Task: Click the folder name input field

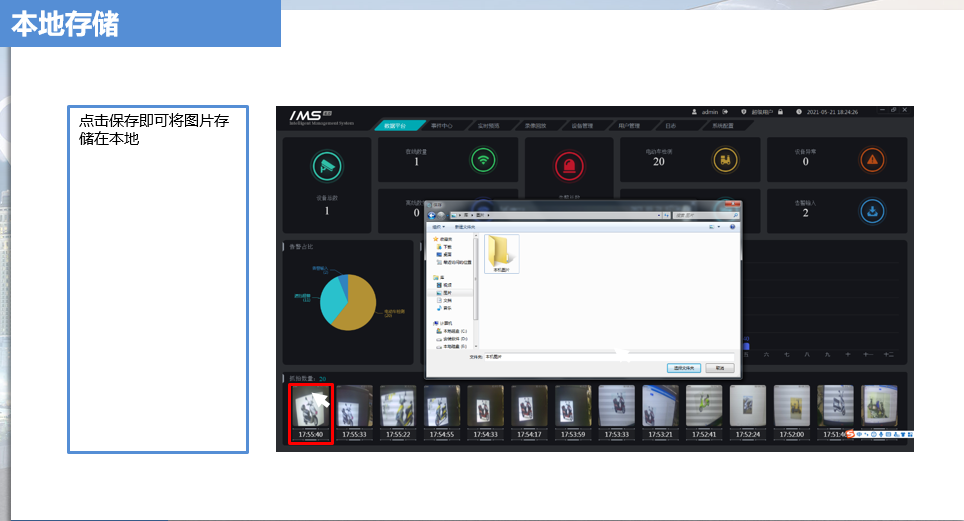Action: (610, 356)
